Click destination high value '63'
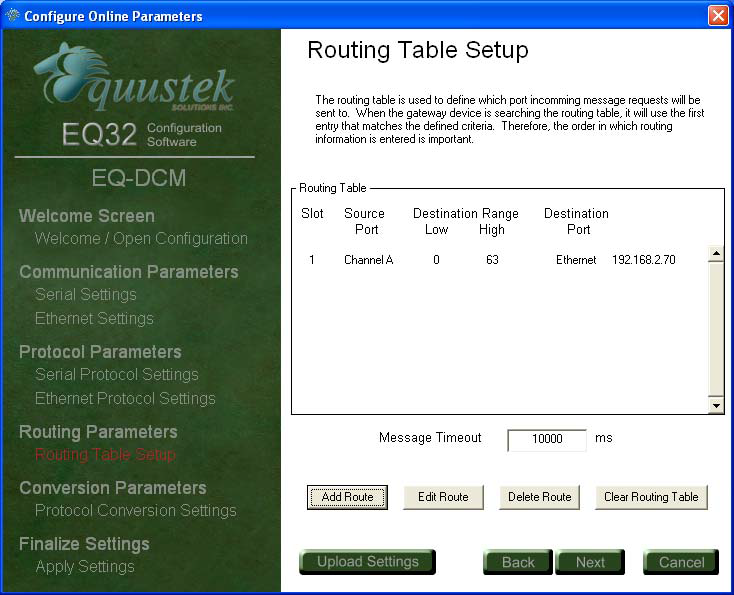This screenshot has height=595, width=734. 492,260
